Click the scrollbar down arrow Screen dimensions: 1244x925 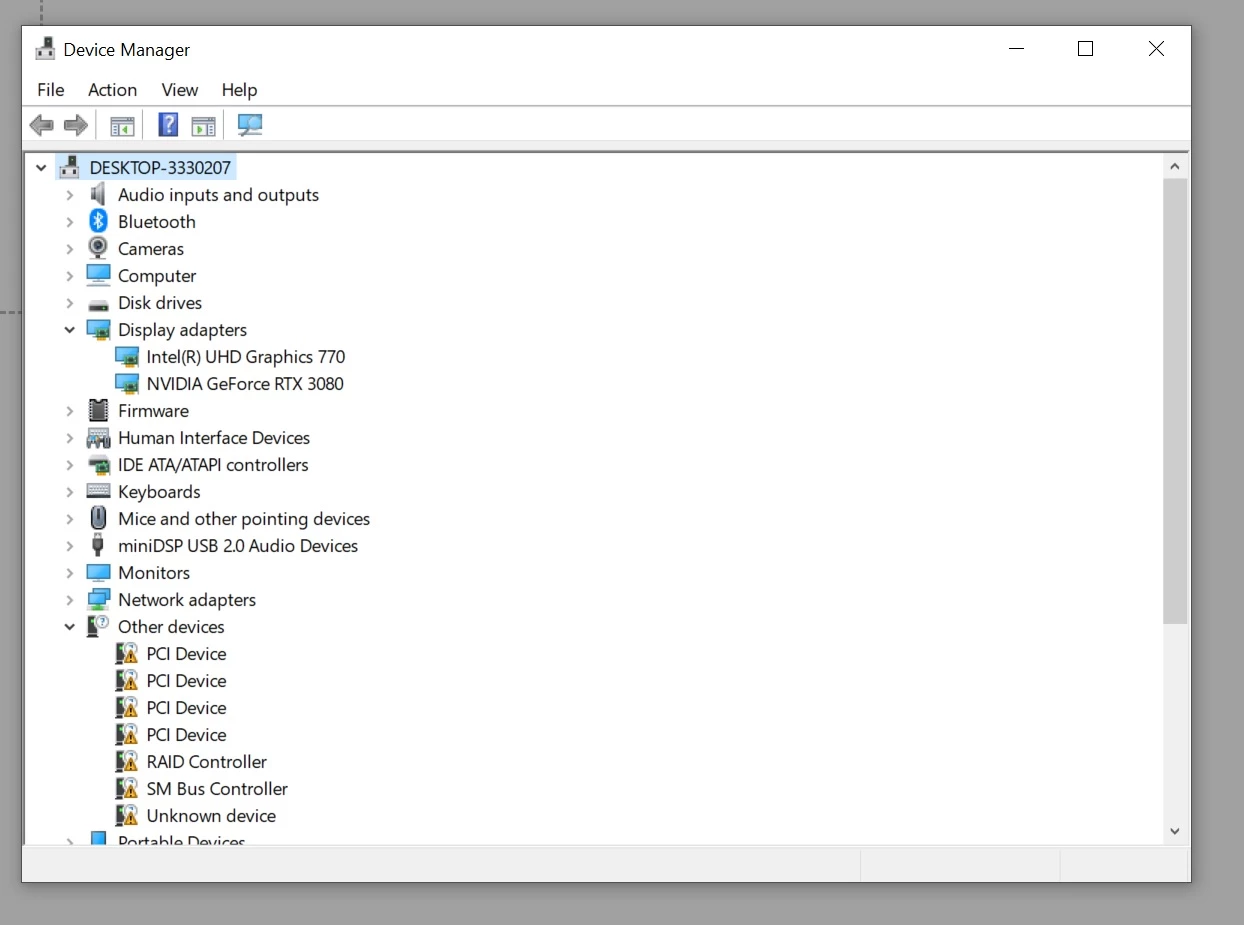(x=1175, y=831)
